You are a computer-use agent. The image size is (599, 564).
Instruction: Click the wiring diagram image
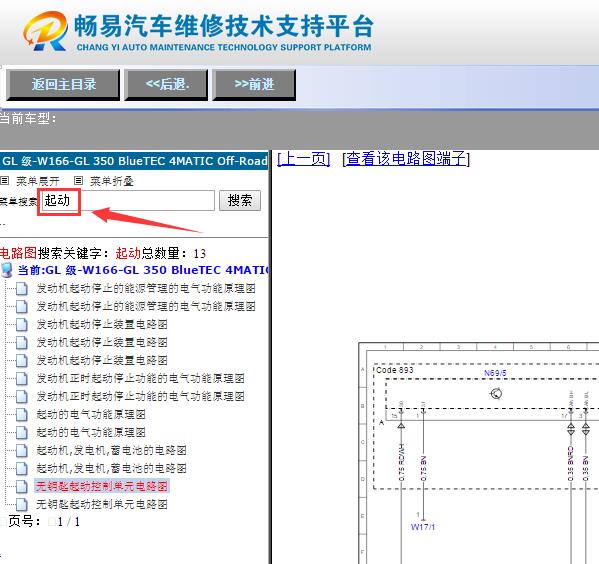[479, 453]
